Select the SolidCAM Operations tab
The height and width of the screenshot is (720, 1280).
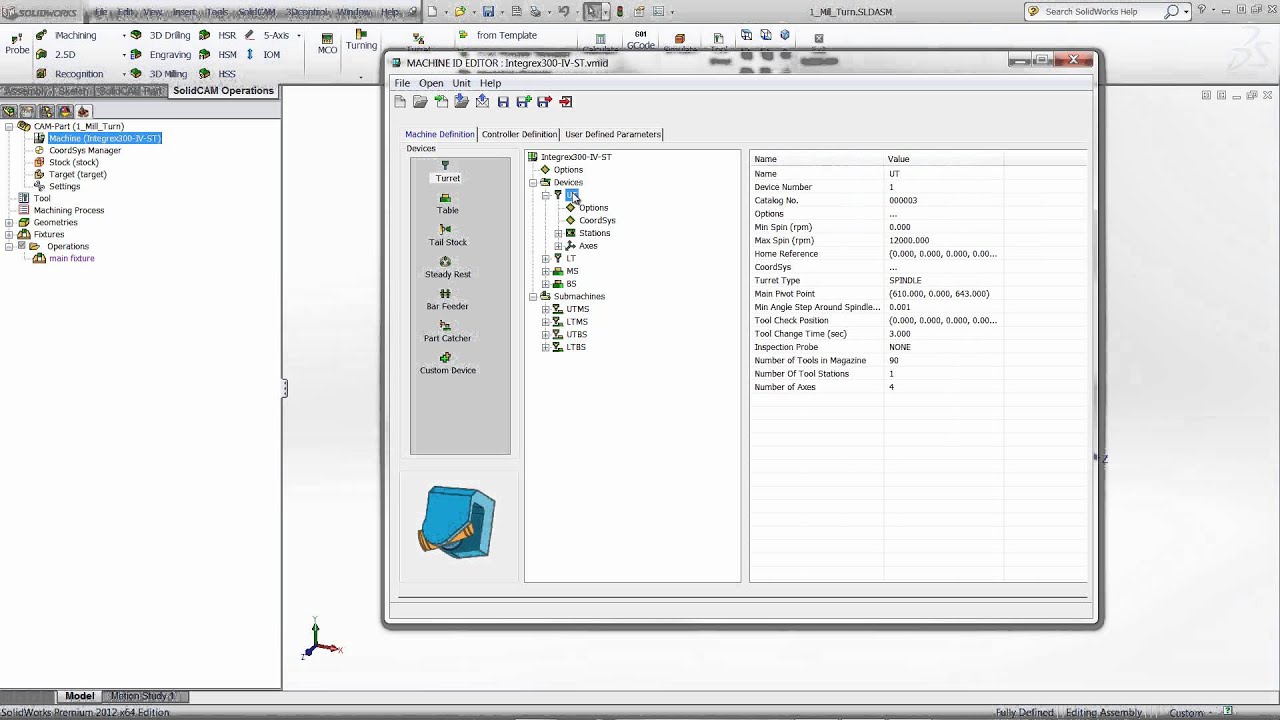[x=223, y=90]
